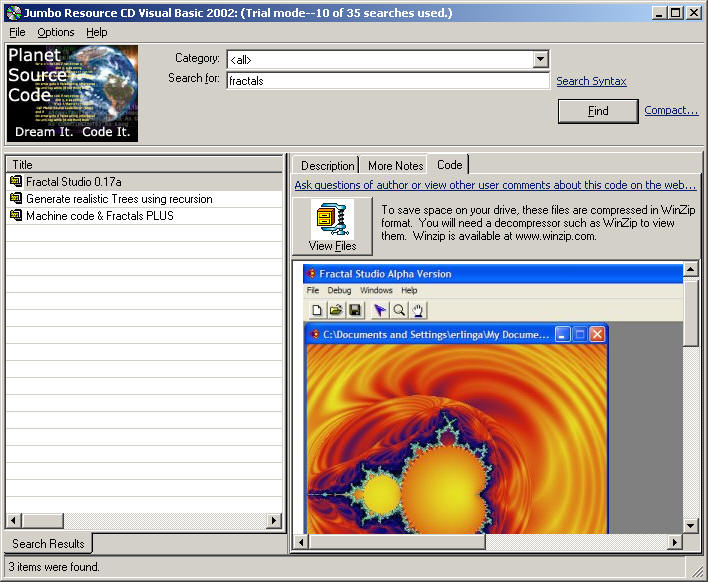708x582 pixels.
Task: Select the Search Results tab
Action: 48,544
